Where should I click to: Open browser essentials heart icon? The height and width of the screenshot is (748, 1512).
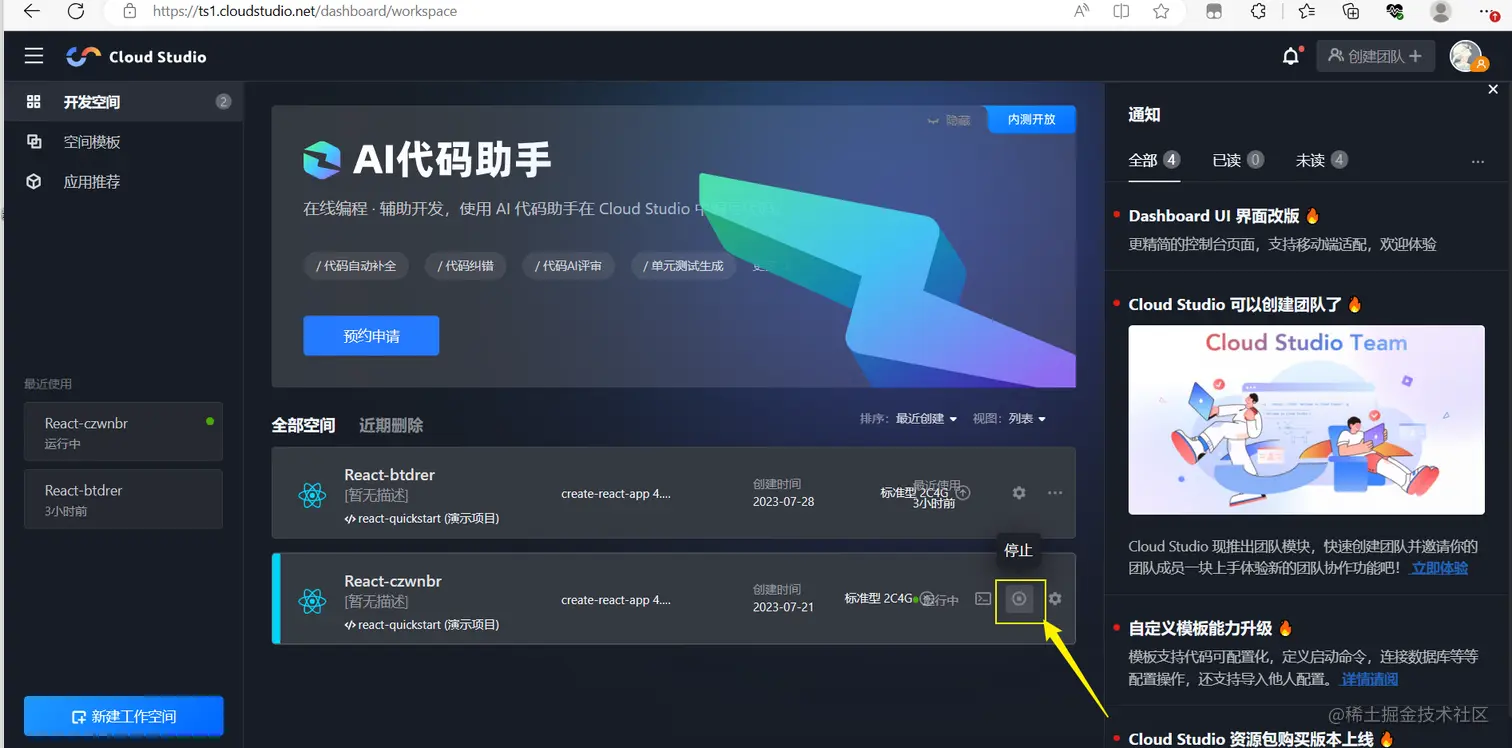pos(1395,11)
